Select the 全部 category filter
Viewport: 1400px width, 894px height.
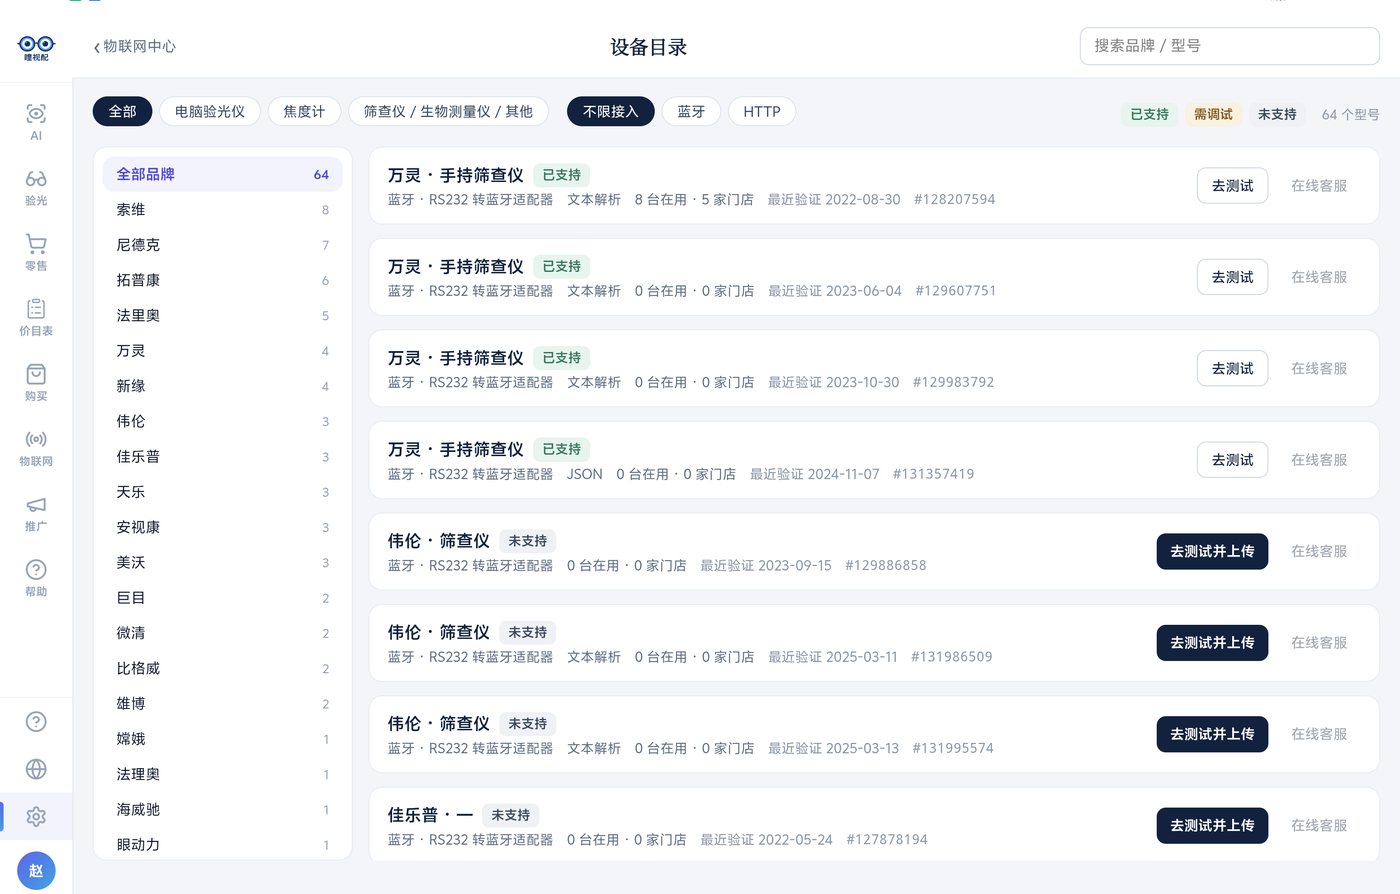122,111
